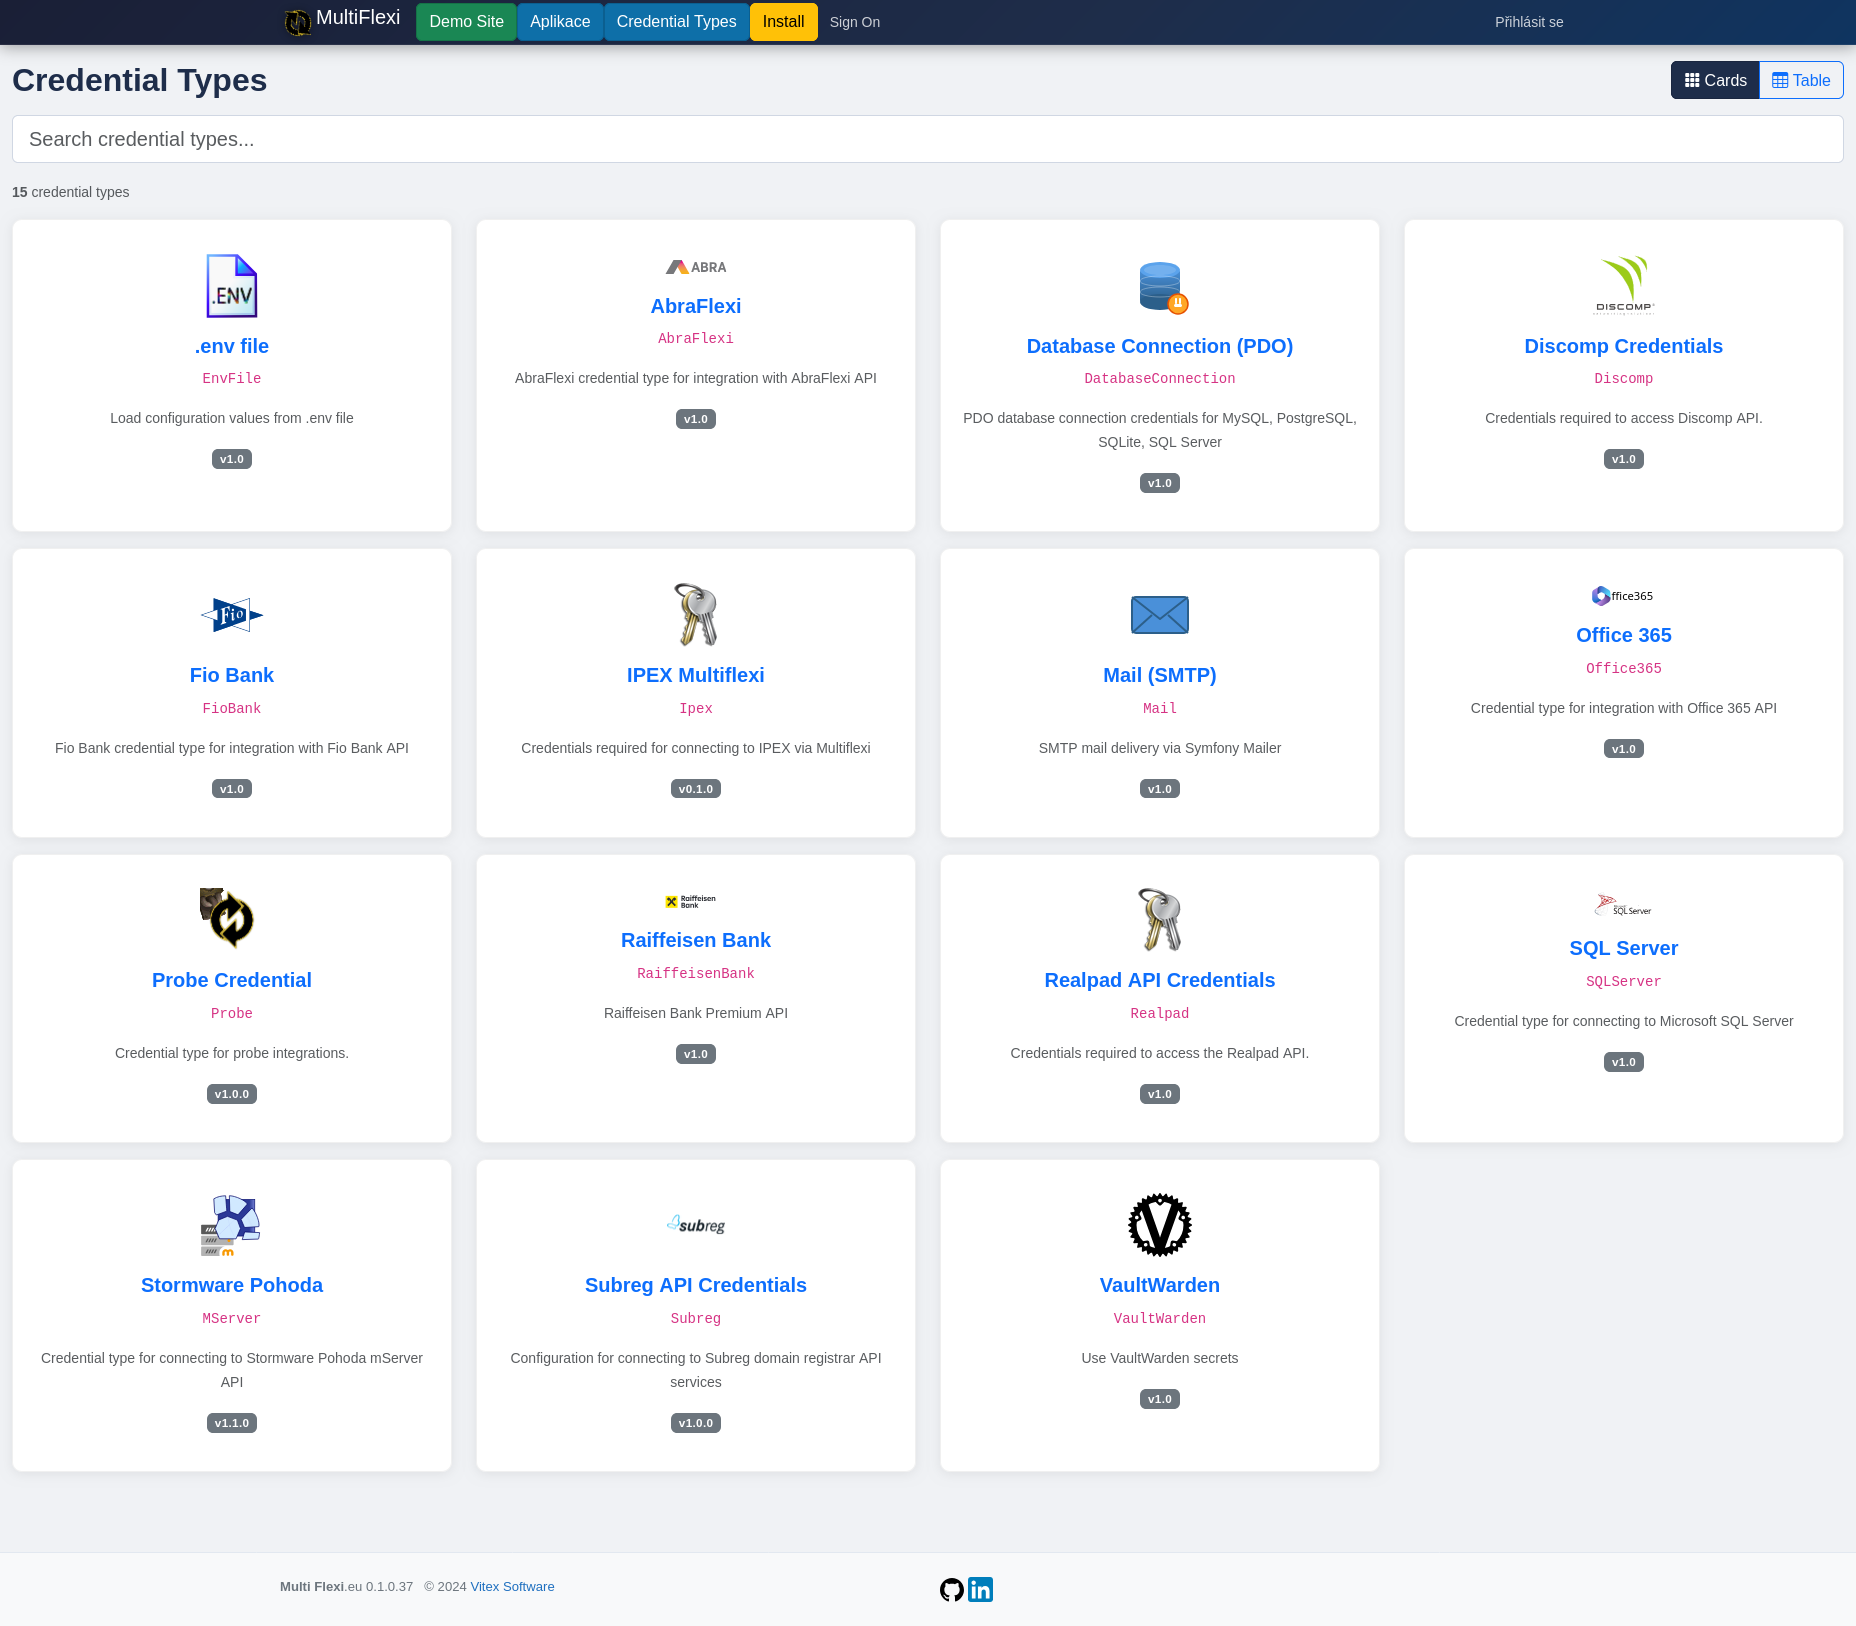This screenshot has width=1856, height=1626.
Task: Click the SQLServer code label
Action: pos(1624,982)
